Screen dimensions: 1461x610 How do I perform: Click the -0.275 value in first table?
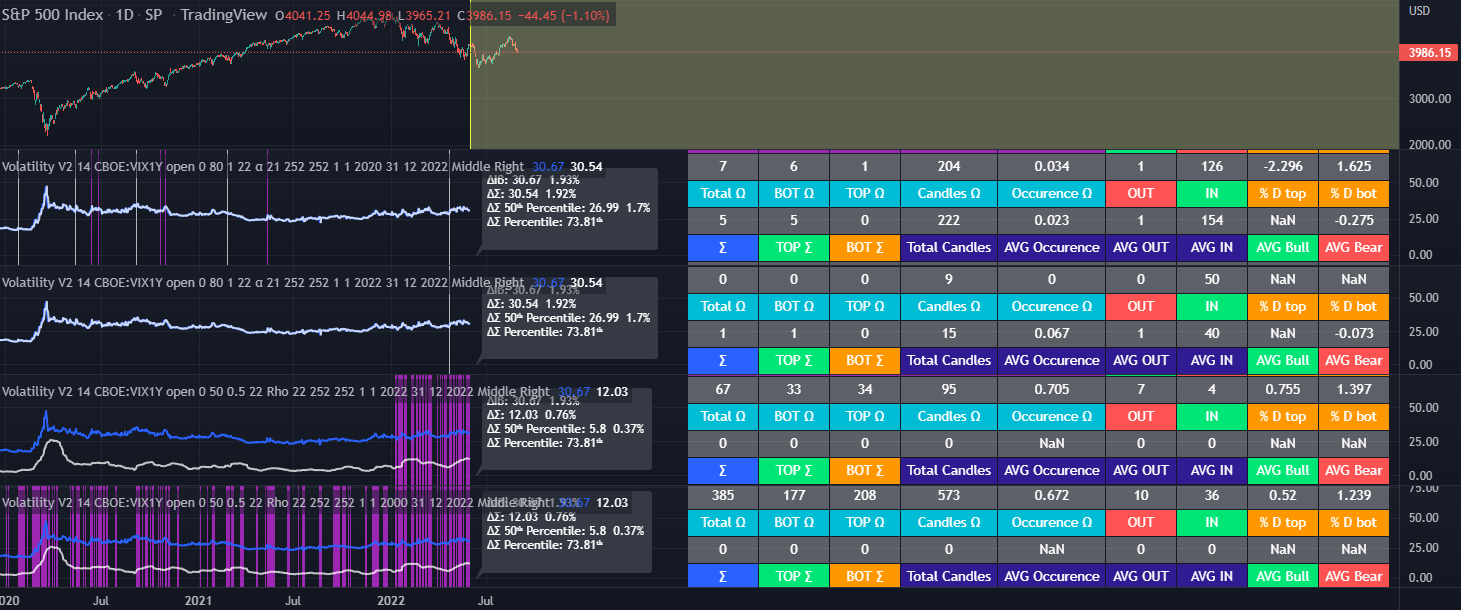(x=1353, y=220)
